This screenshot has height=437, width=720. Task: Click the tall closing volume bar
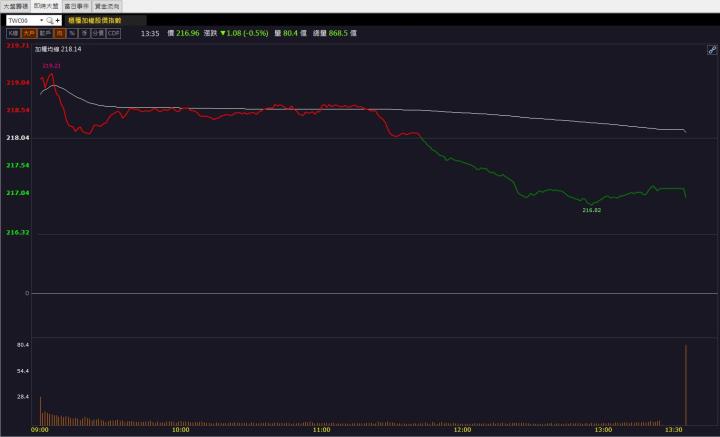pyautogui.click(x=686, y=385)
